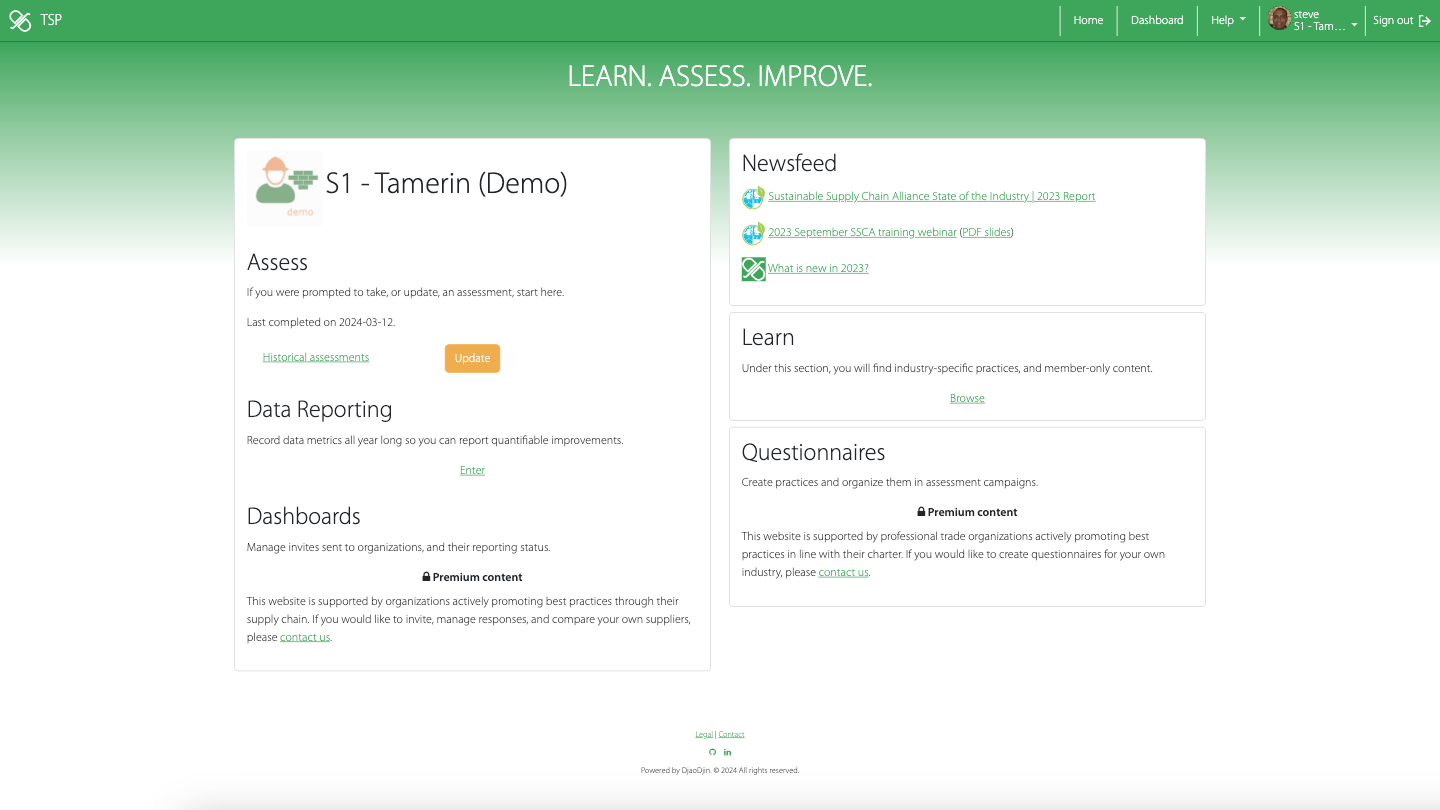Open the Legal link in the footer
Image resolution: width=1440 pixels, height=810 pixels.
704,735
